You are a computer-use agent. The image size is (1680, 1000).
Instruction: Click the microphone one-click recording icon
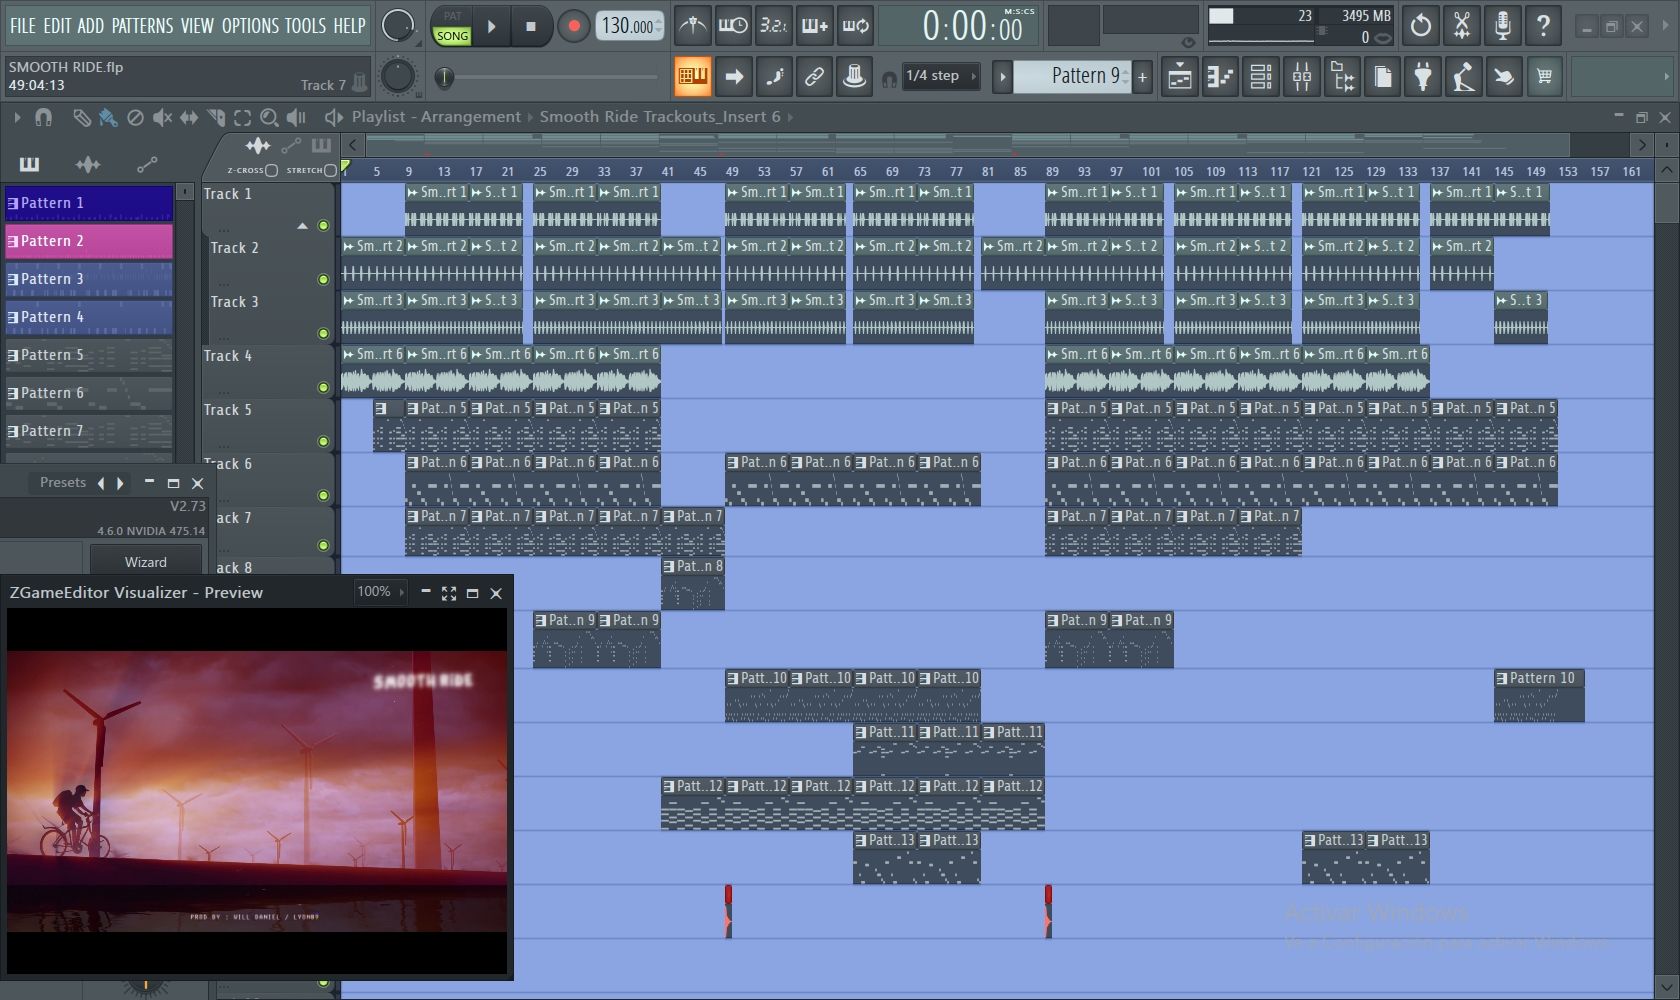[x=1502, y=26]
